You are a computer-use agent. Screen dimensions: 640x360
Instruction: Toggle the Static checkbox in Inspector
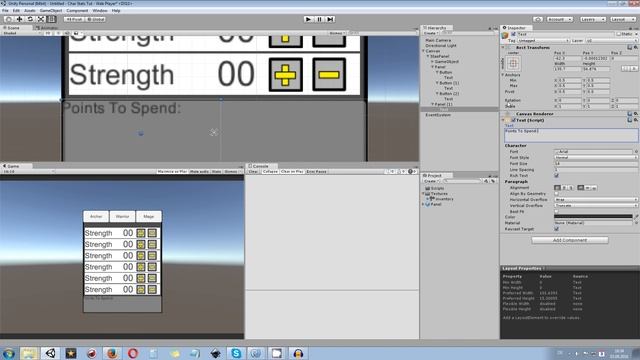pyautogui.click(x=619, y=34)
